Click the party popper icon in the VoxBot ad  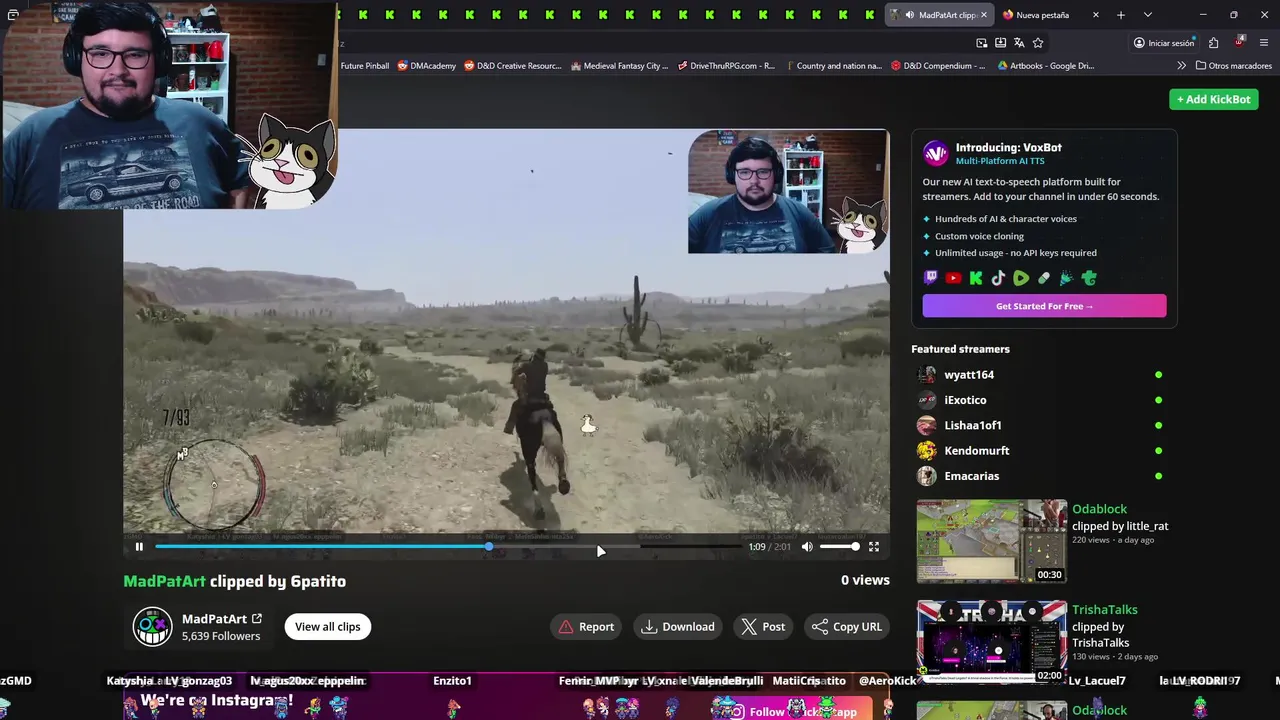click(x=1066, y=279)
